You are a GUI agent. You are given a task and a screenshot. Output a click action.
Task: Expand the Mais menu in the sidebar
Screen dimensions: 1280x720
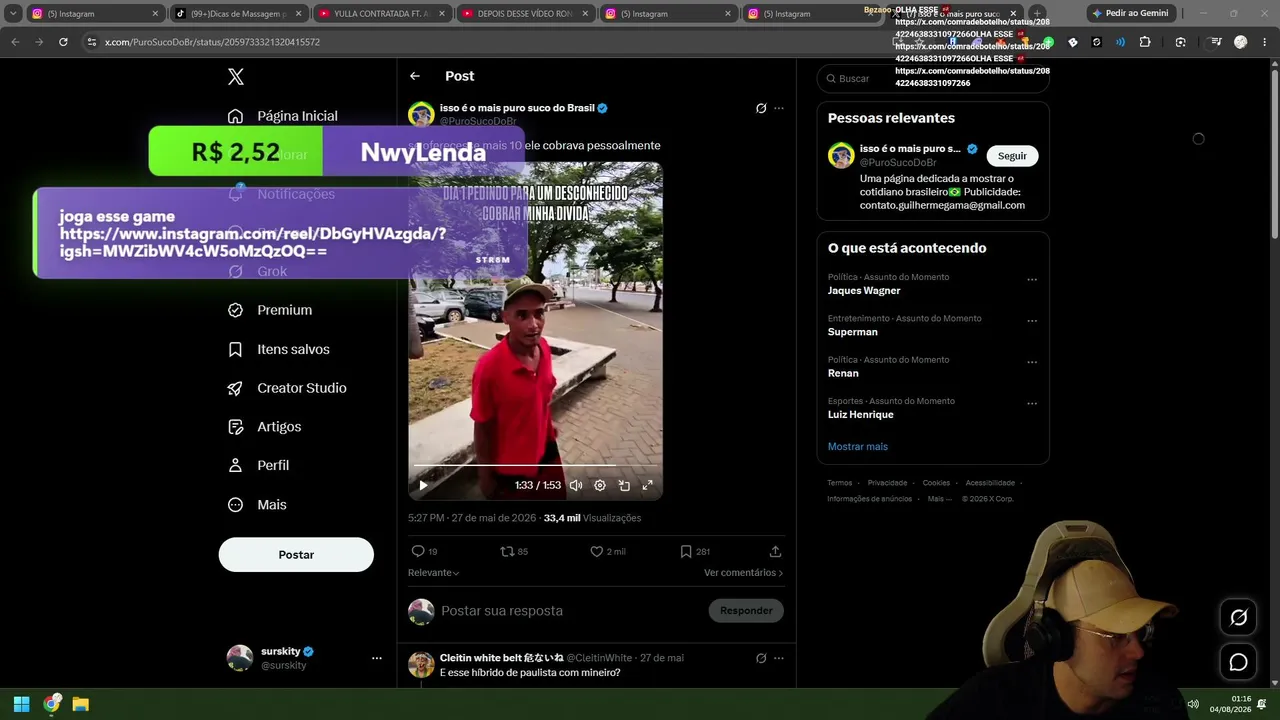(257, 505)
